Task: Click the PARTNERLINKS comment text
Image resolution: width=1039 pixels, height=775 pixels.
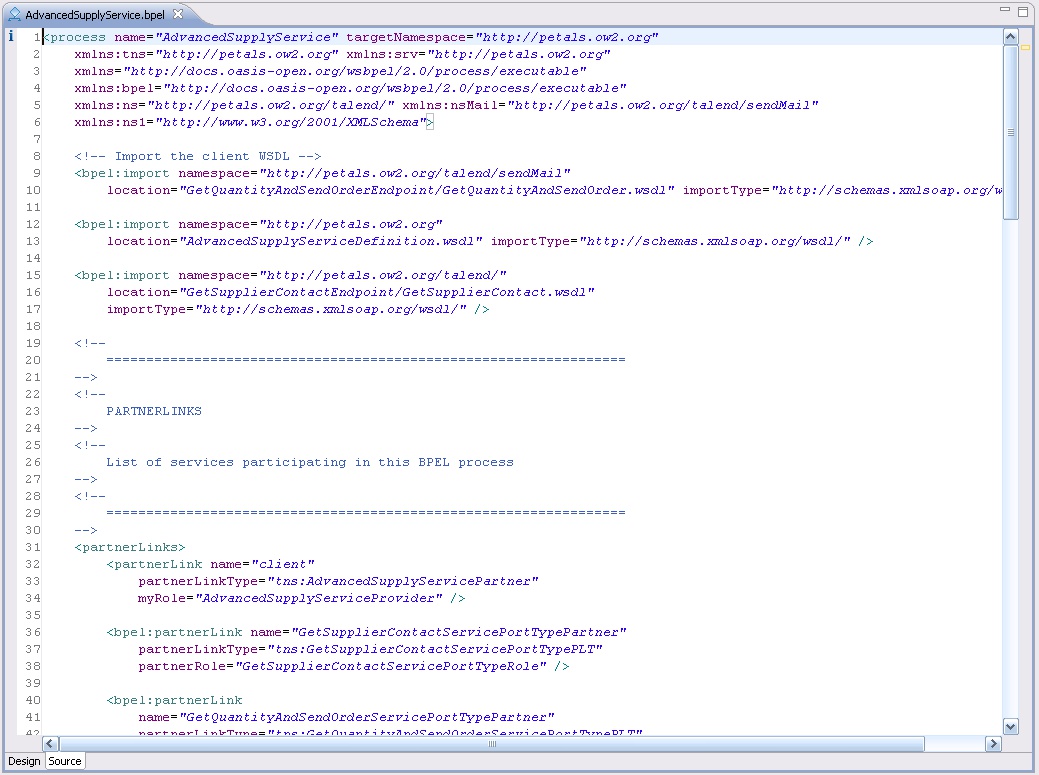Action: tap(153, 411)
